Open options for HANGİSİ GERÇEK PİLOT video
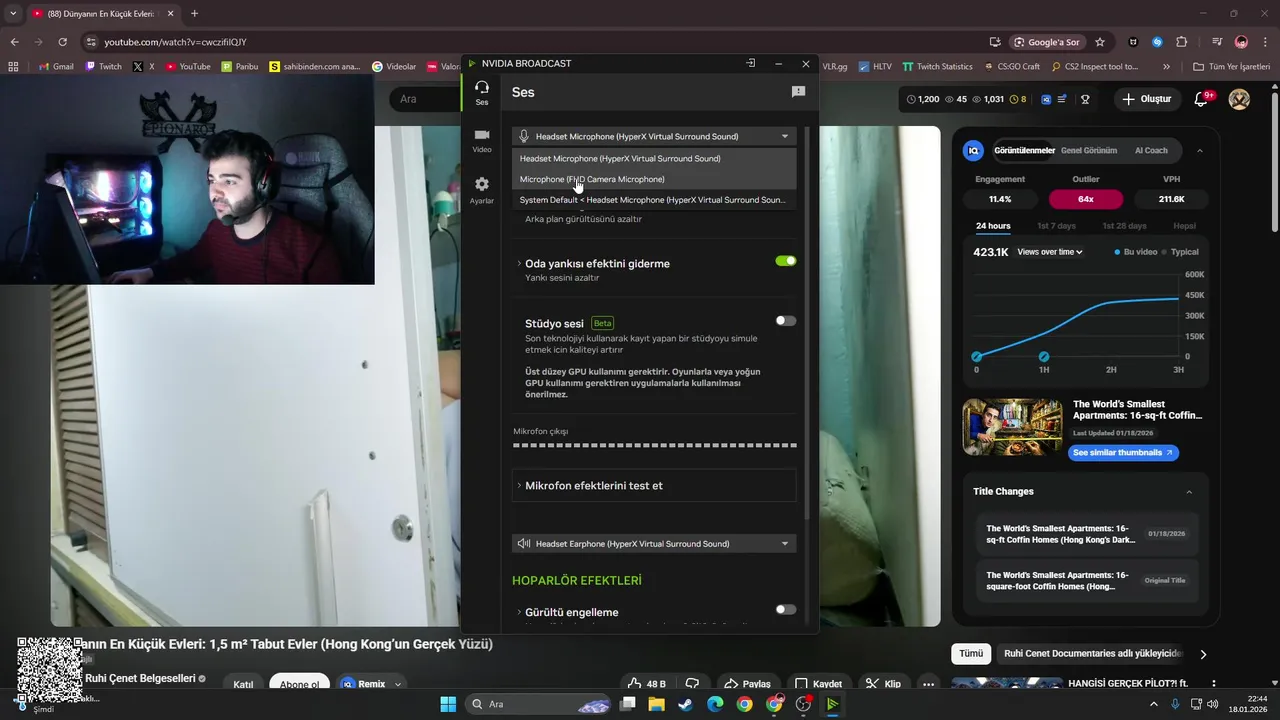 [x=1214, y=684]
